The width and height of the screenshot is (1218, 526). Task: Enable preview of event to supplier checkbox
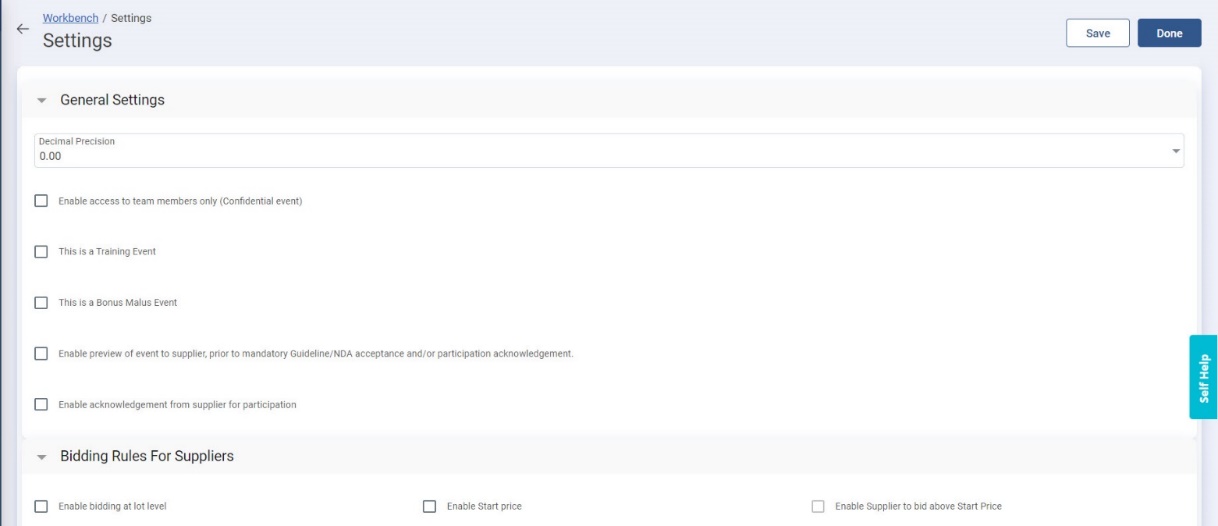41,354
